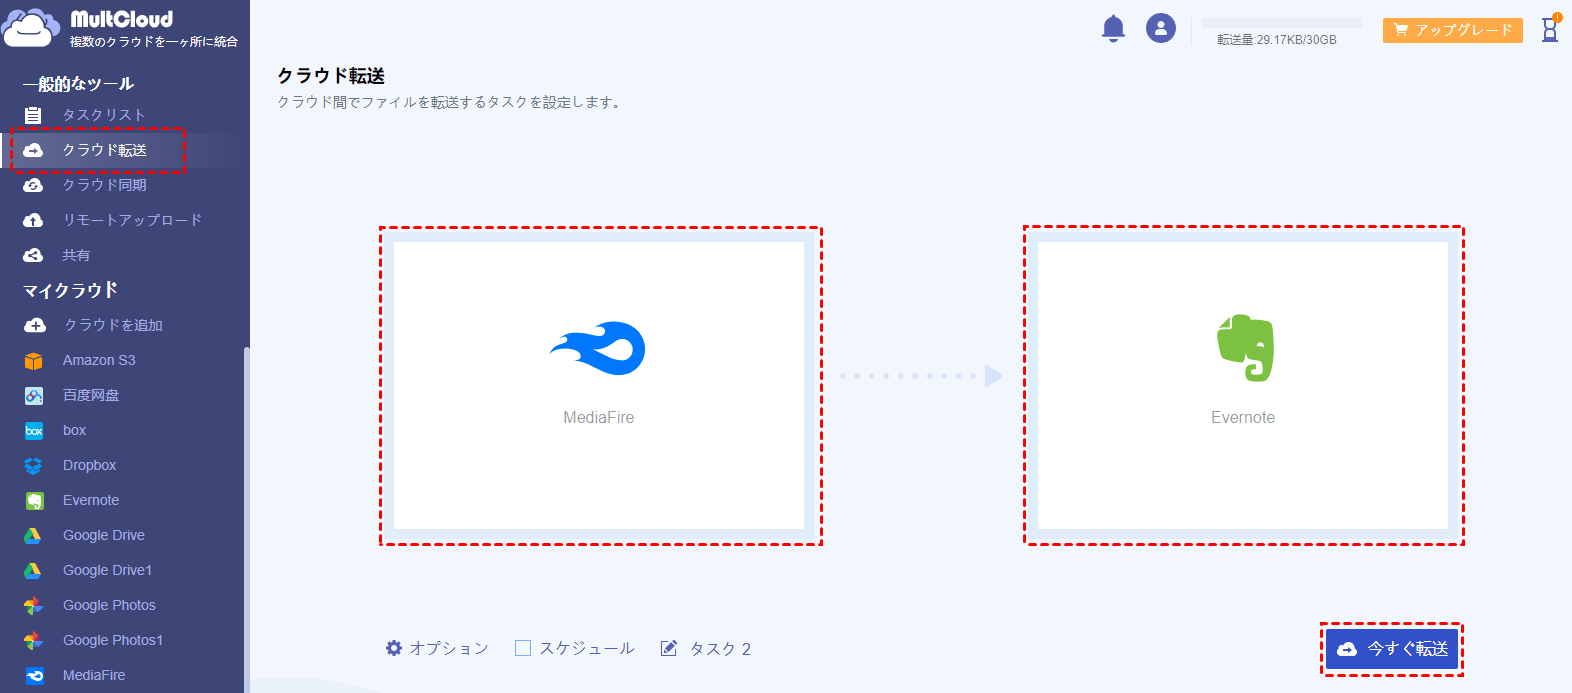
Task: Open 共有 in the sidebar
Action: [76, 255]
